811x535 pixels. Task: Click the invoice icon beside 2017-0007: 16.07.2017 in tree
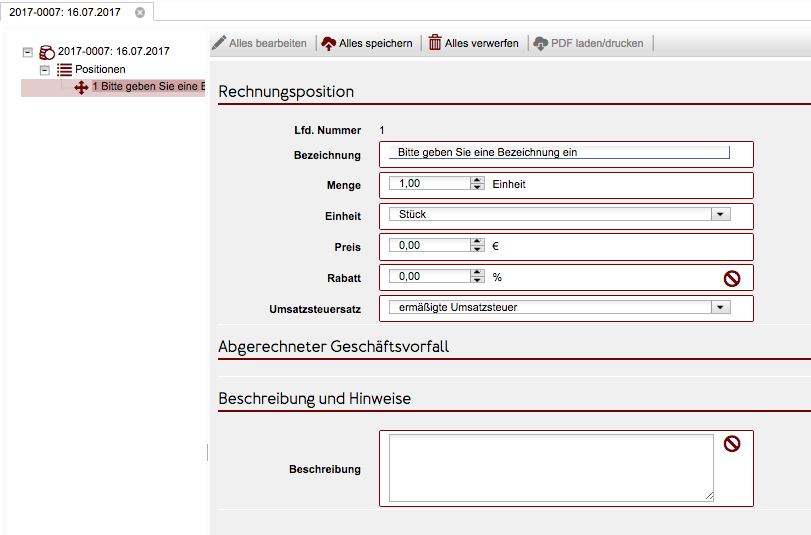click(x=46, y=52)
